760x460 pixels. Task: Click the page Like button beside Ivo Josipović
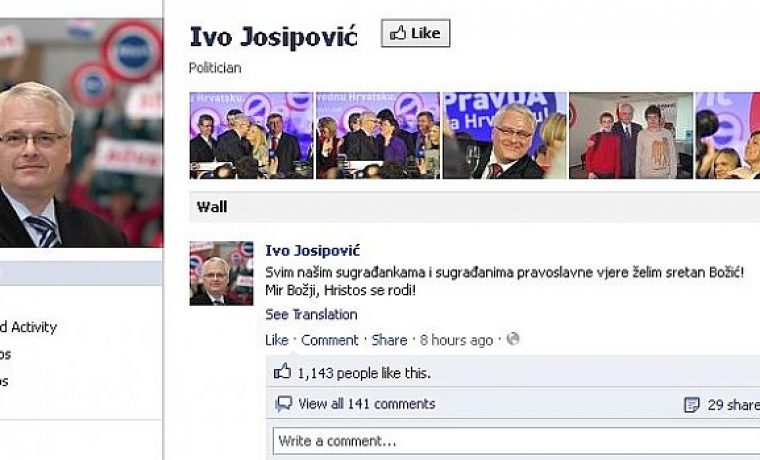[x=415, y=33]
